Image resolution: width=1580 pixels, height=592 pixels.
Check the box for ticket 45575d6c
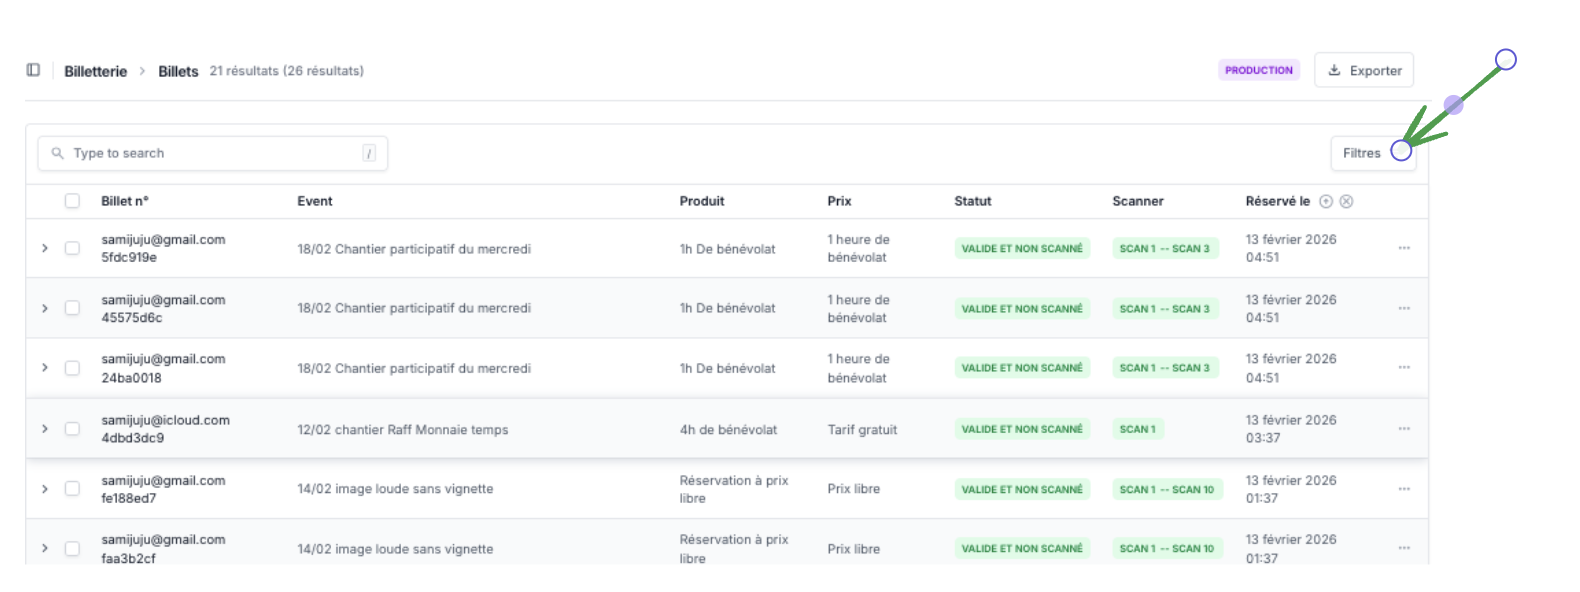72,308
